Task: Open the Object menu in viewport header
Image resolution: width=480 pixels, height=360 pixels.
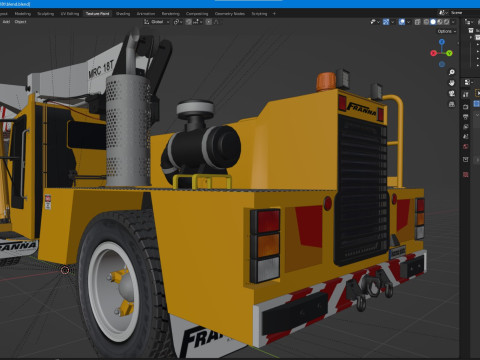Action: (20, 22)
